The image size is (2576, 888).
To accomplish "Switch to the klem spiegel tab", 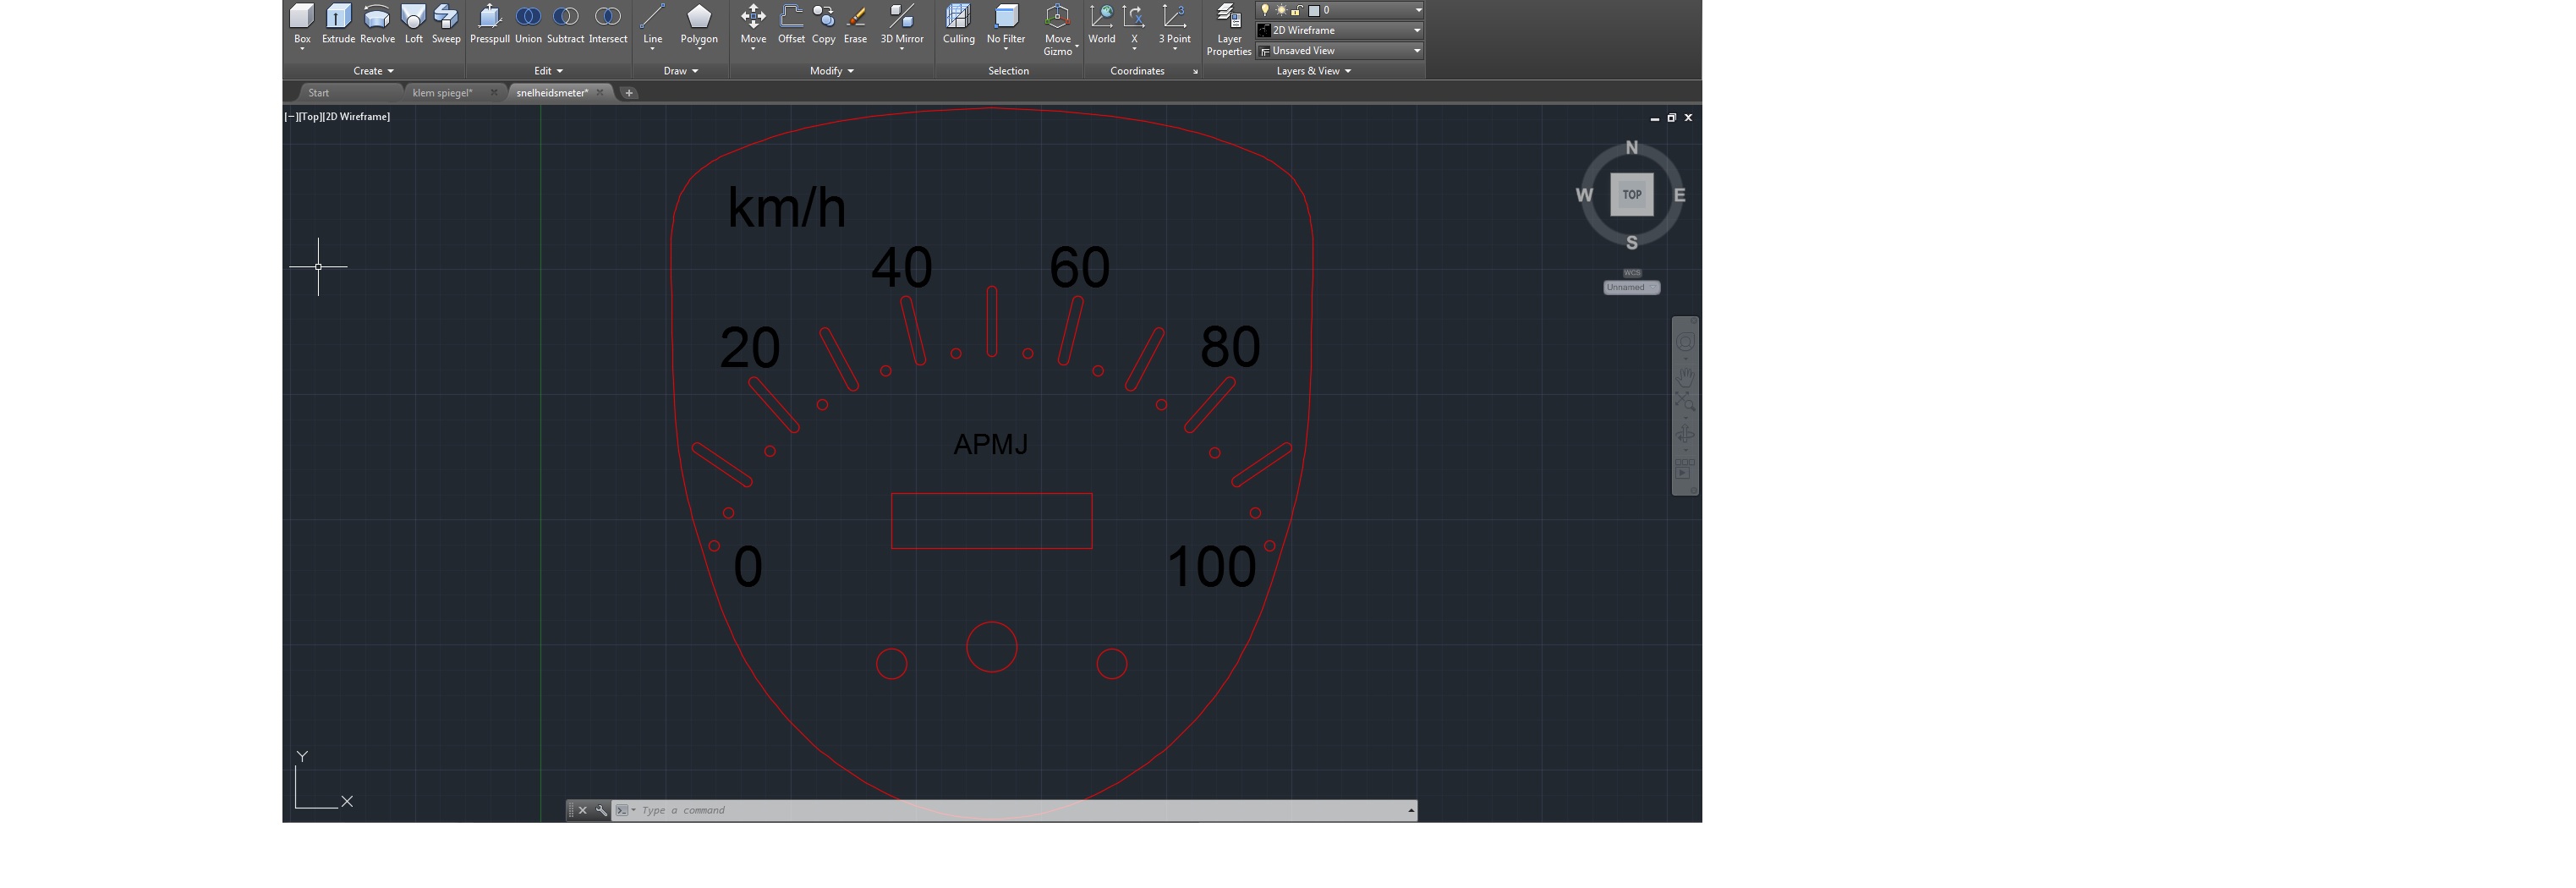I will pos(442,93).
